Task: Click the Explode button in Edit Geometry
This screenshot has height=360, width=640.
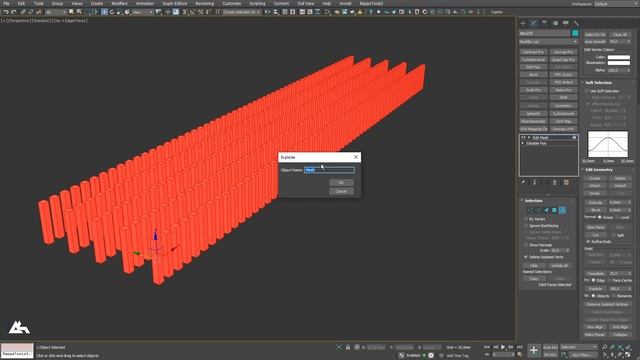Action: pyautogui.click(x=595, y=289)
